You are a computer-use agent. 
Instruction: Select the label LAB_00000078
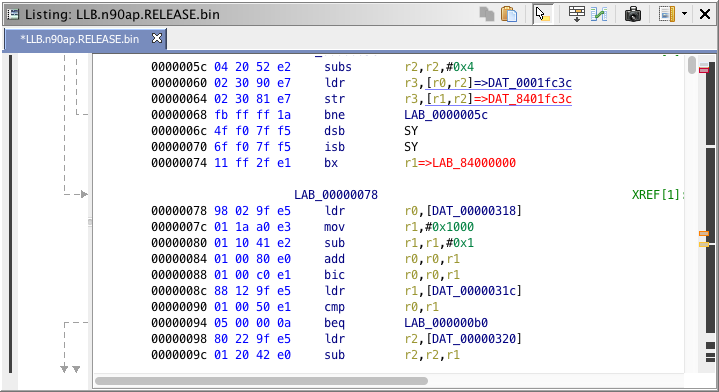pyautogui.click(x=336, y=194)
